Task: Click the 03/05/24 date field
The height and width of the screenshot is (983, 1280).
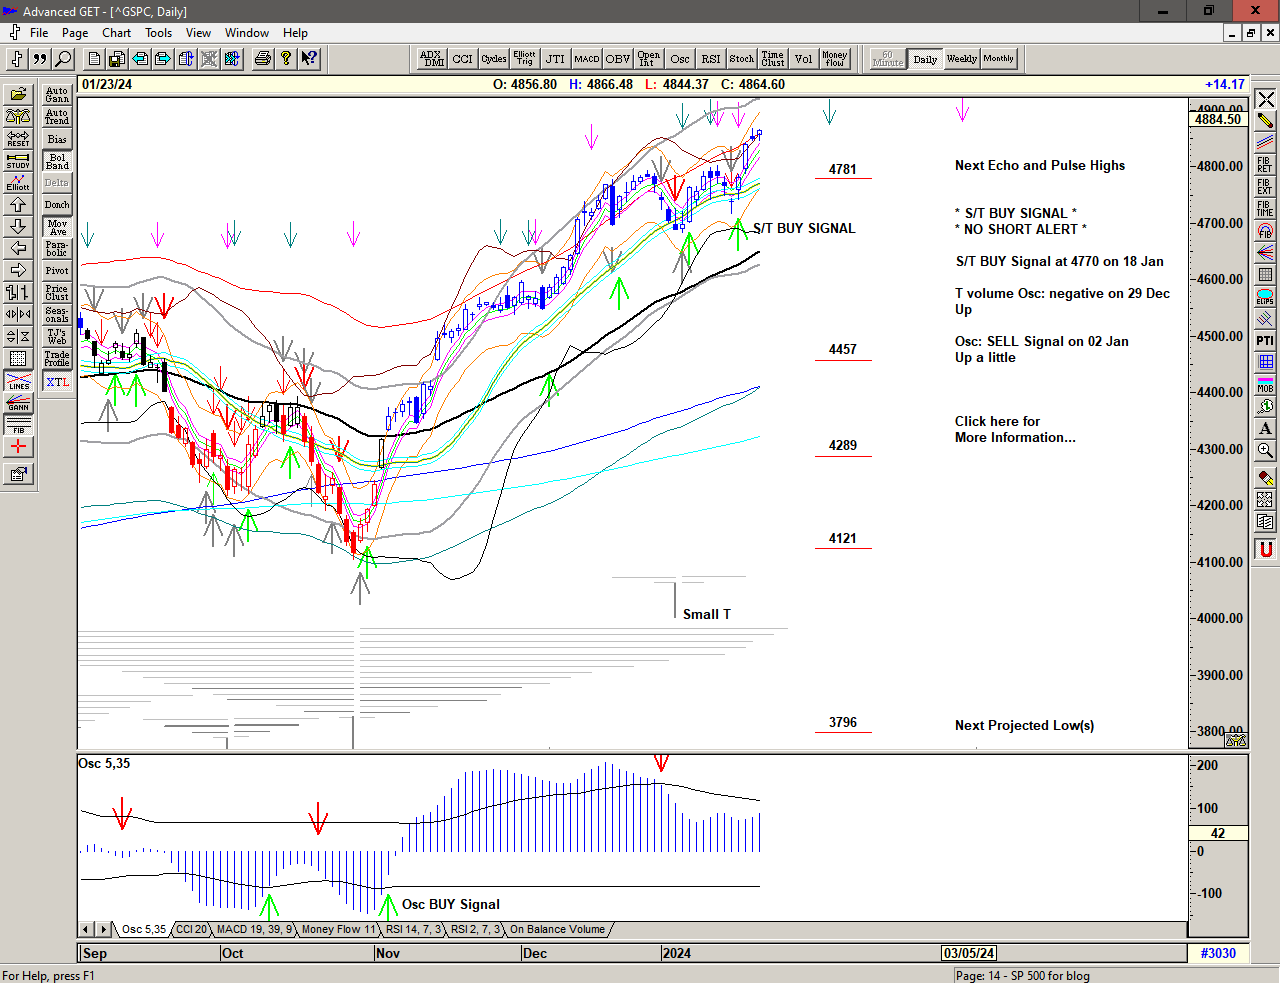Action: [969, 953]
